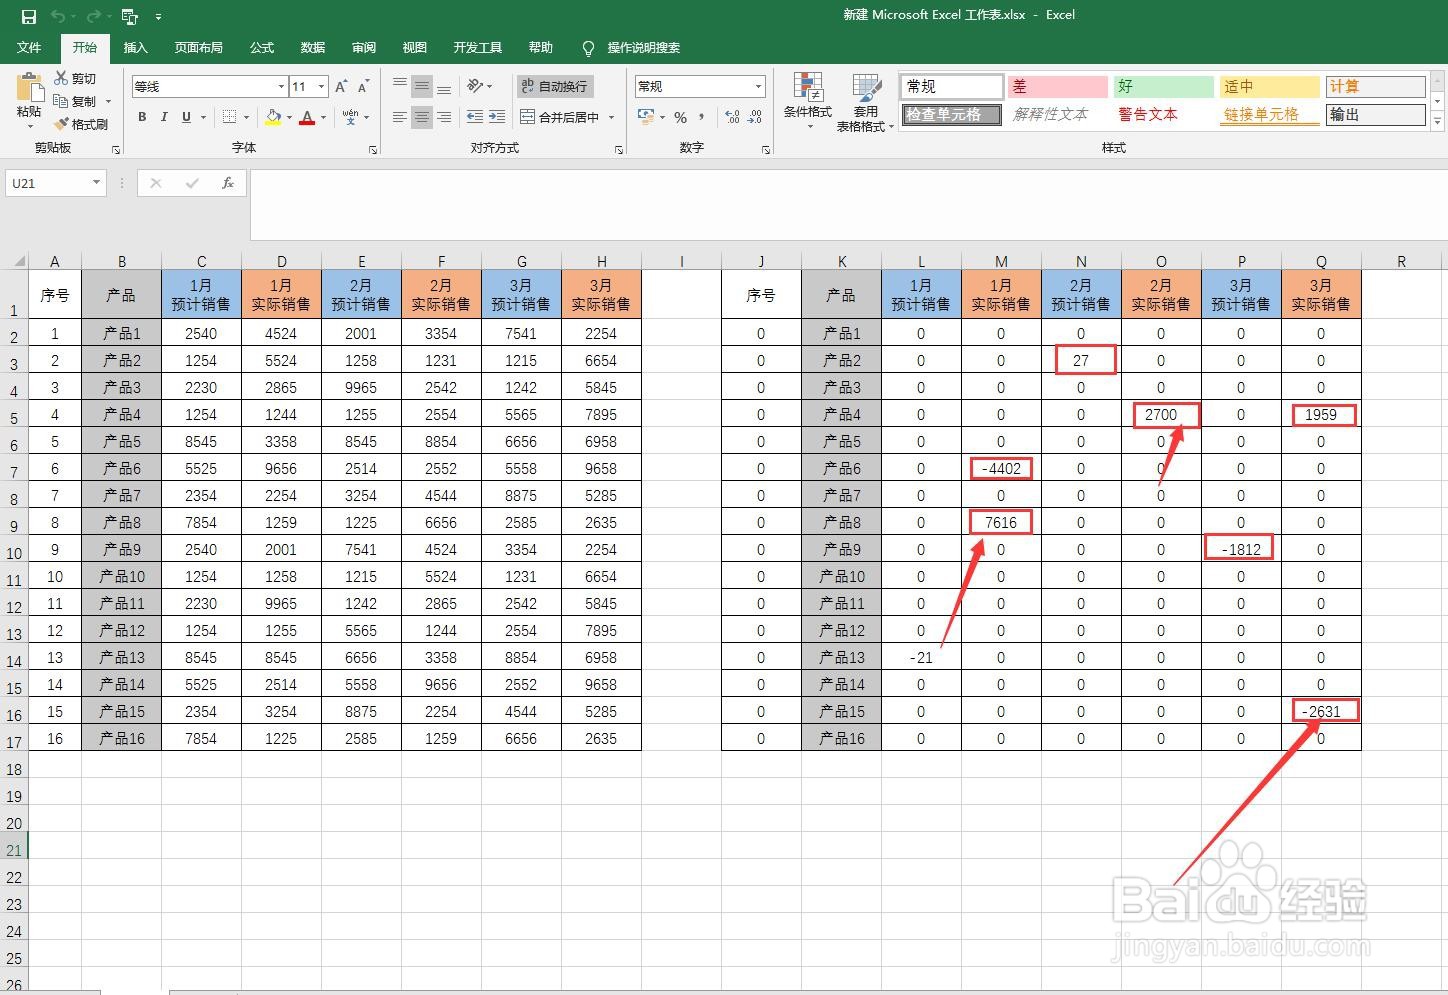The image size is (1448, 995).
Task: Apply the Linked Cell (链接单元格) style
Action: 1269,114
